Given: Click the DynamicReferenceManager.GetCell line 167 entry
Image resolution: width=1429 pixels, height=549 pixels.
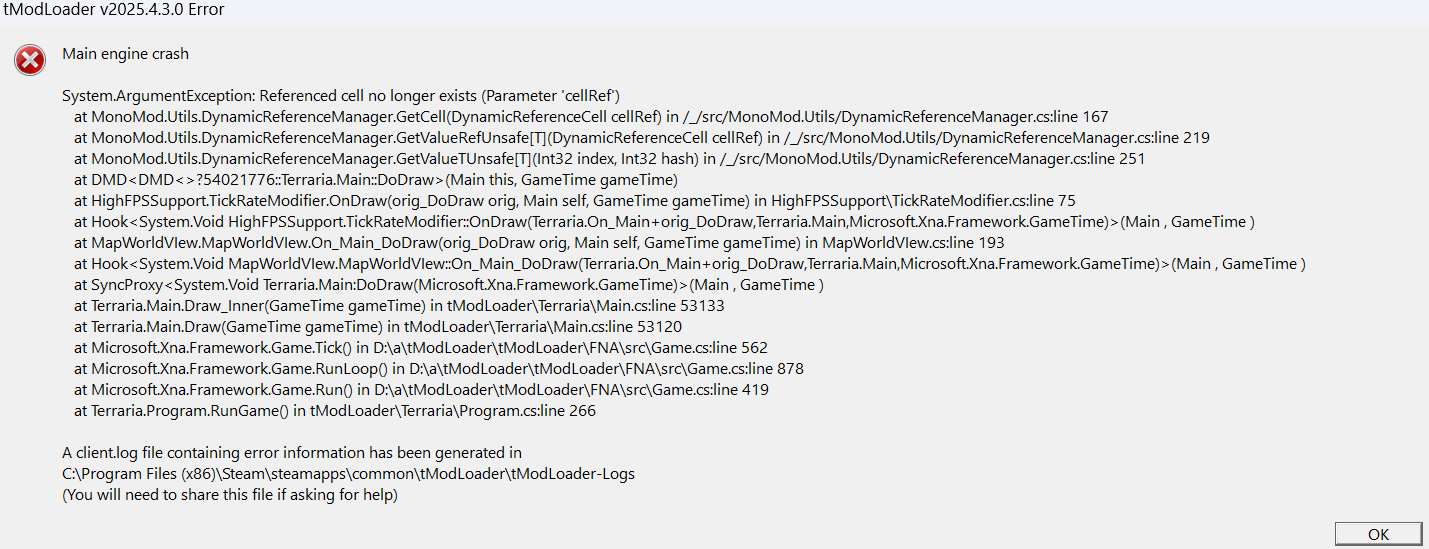Looking at the screenshot, I should pyautogui.click(x=591, y=117).
